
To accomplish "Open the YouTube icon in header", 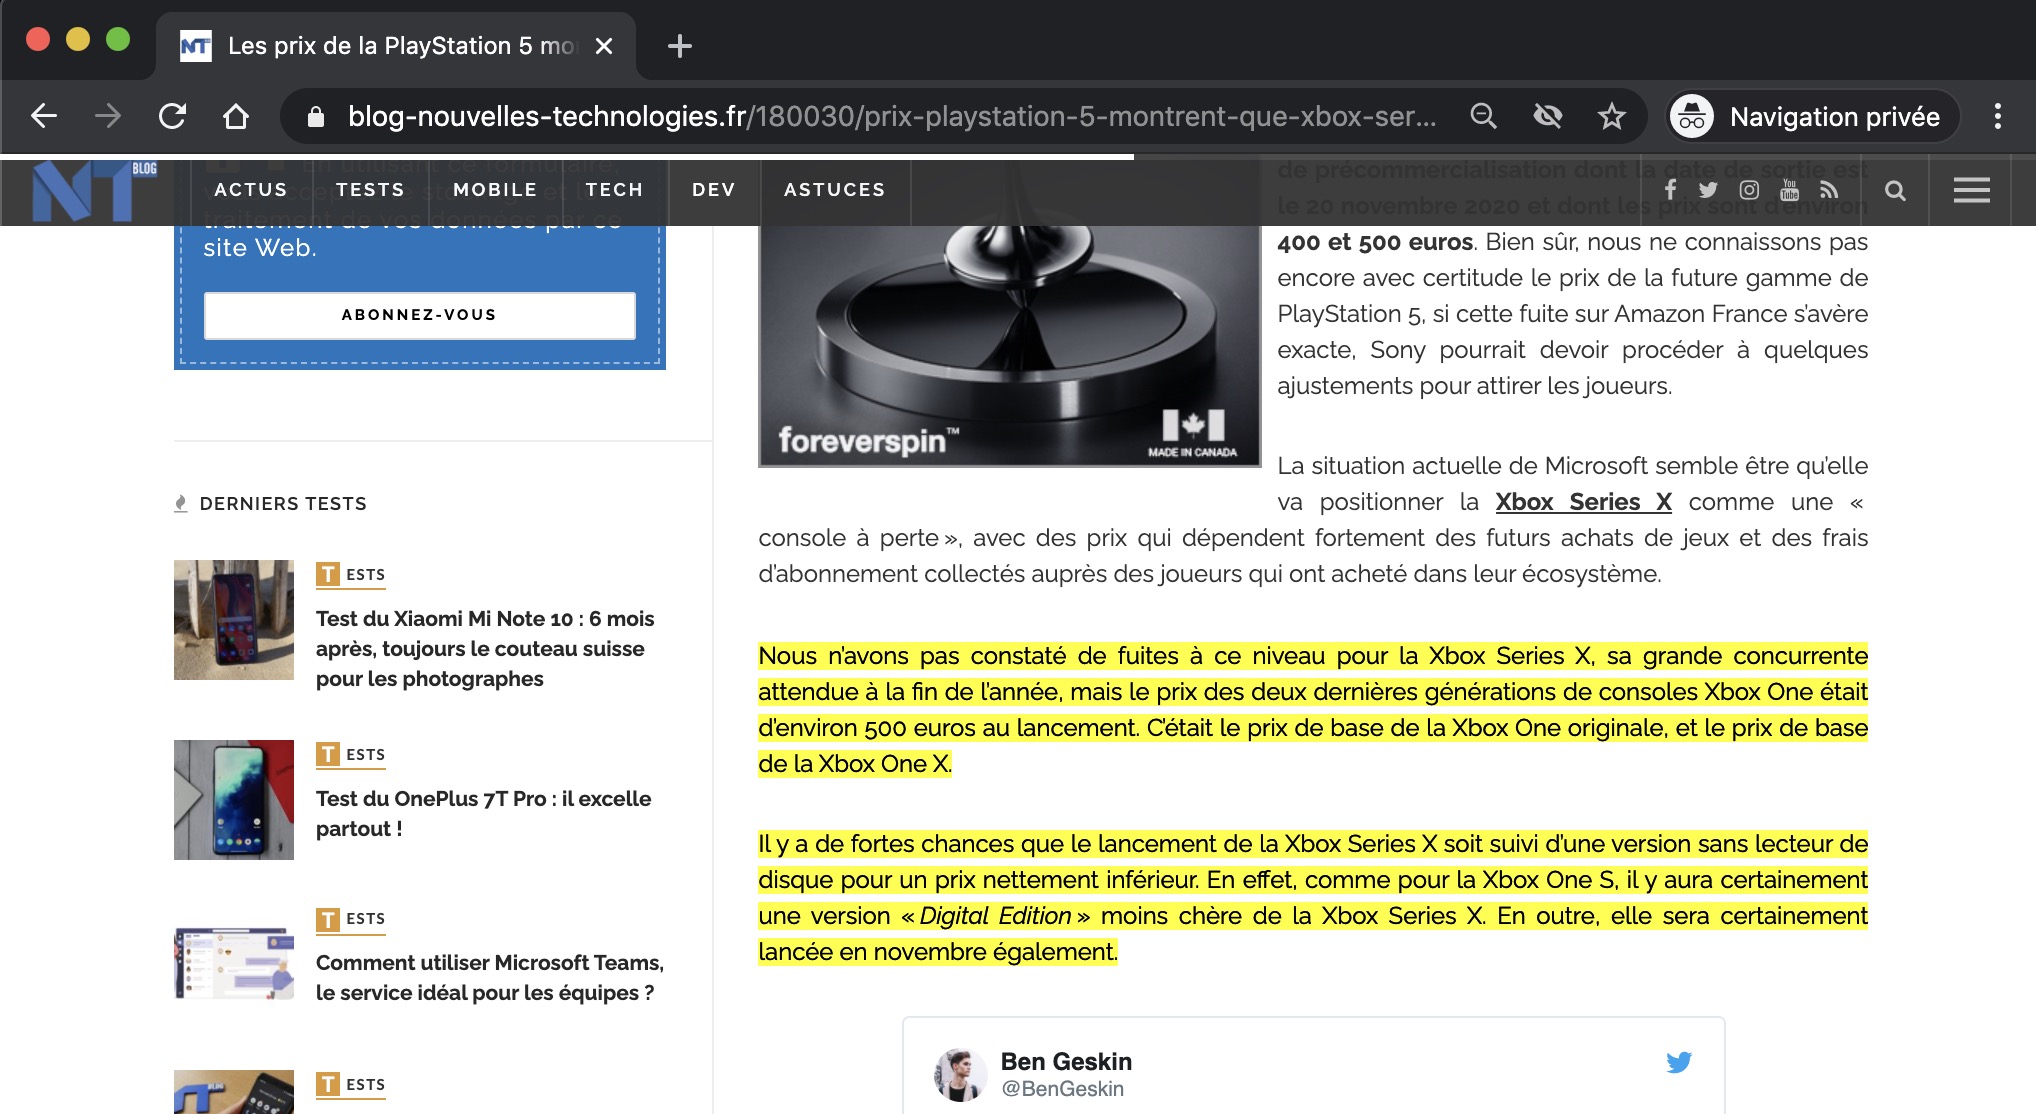I will click(x=1790, y=190).
